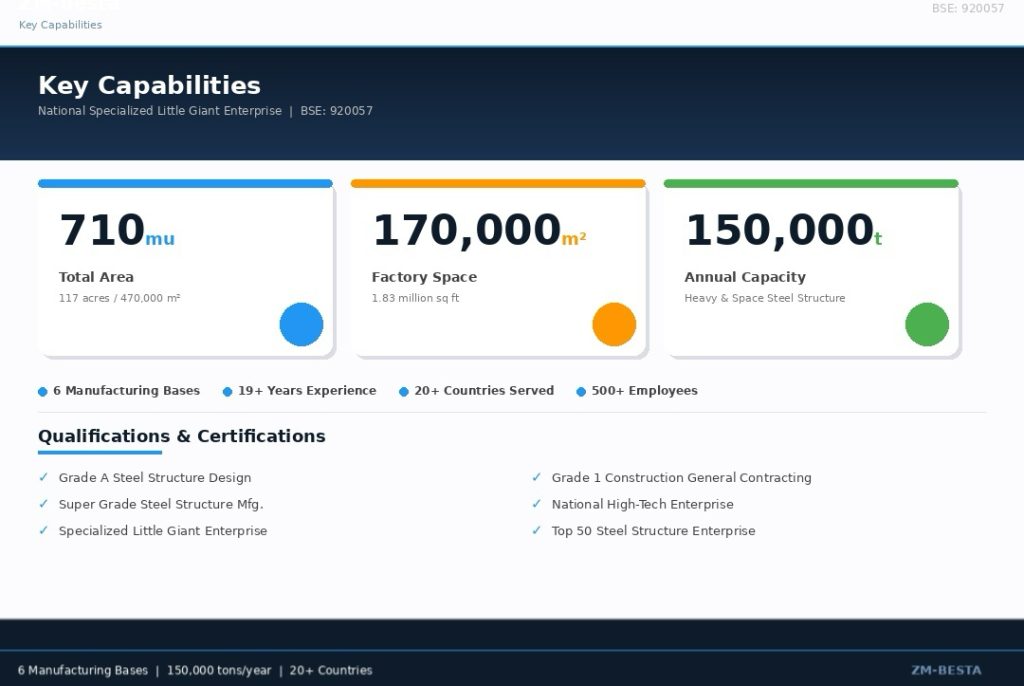
Task: Click the Annual Capacity label
Action: pyautogui.click(x=745, y=277)
